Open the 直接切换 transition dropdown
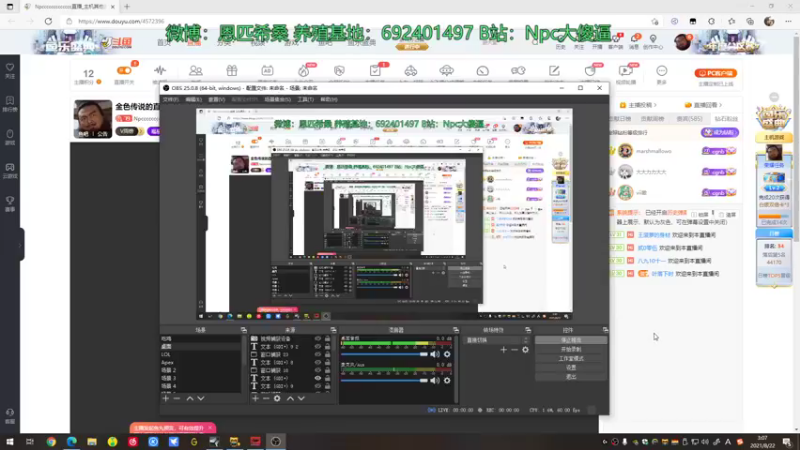800x450 pixels. (496, 340)
